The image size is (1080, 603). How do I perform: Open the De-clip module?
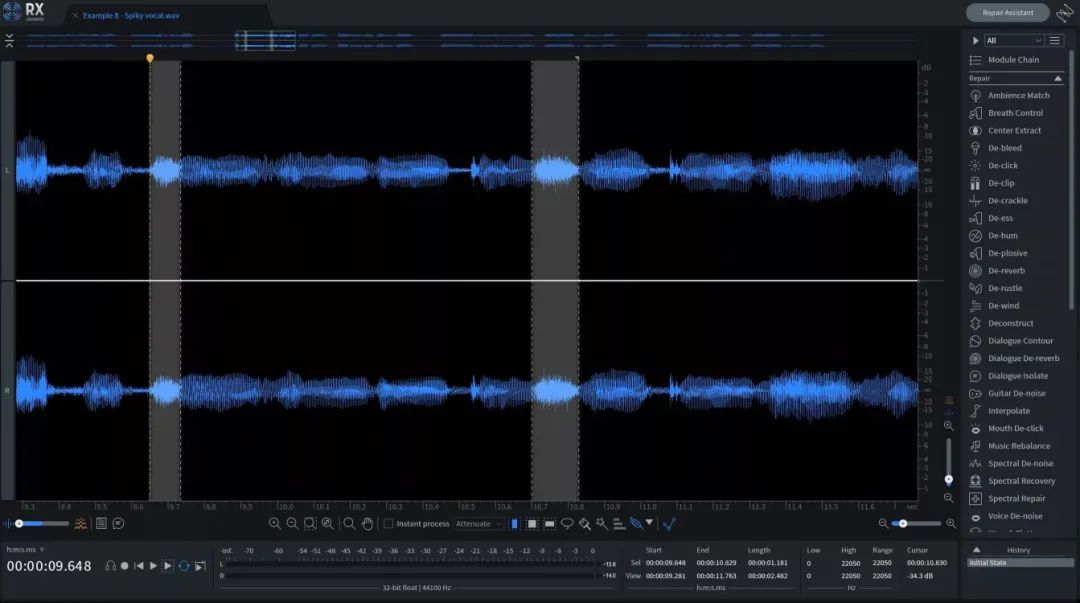click(x=992, y=183)
